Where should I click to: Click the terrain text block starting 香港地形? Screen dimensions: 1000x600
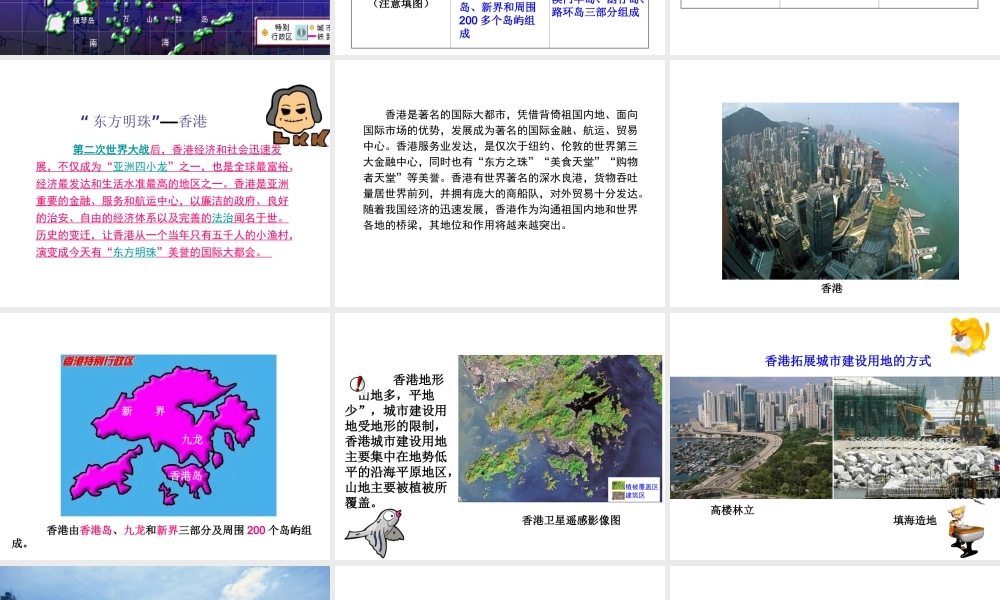pos(399,441)
